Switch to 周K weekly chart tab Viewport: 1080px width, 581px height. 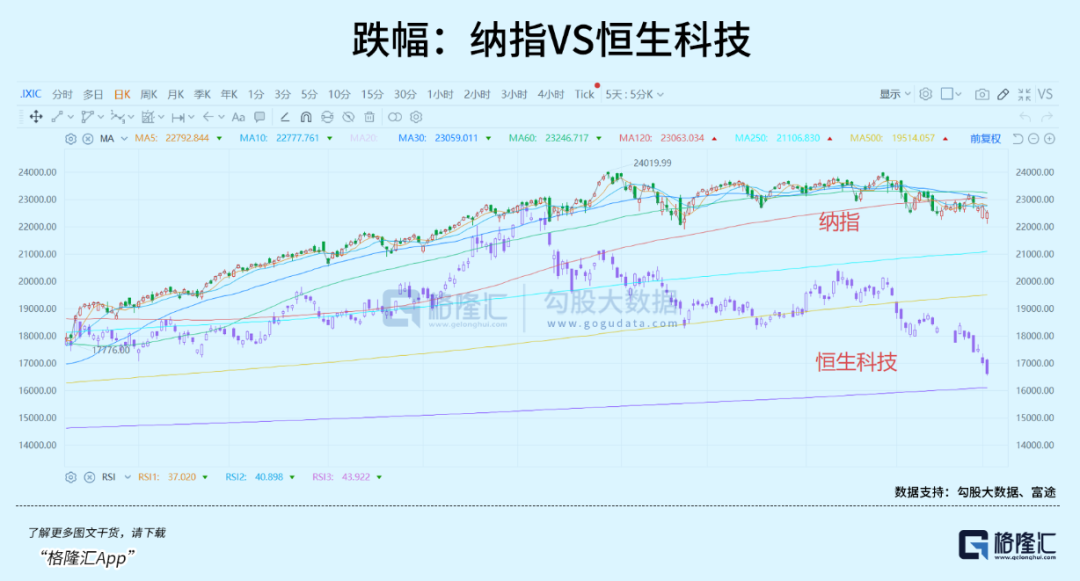(x=149, y=94)
